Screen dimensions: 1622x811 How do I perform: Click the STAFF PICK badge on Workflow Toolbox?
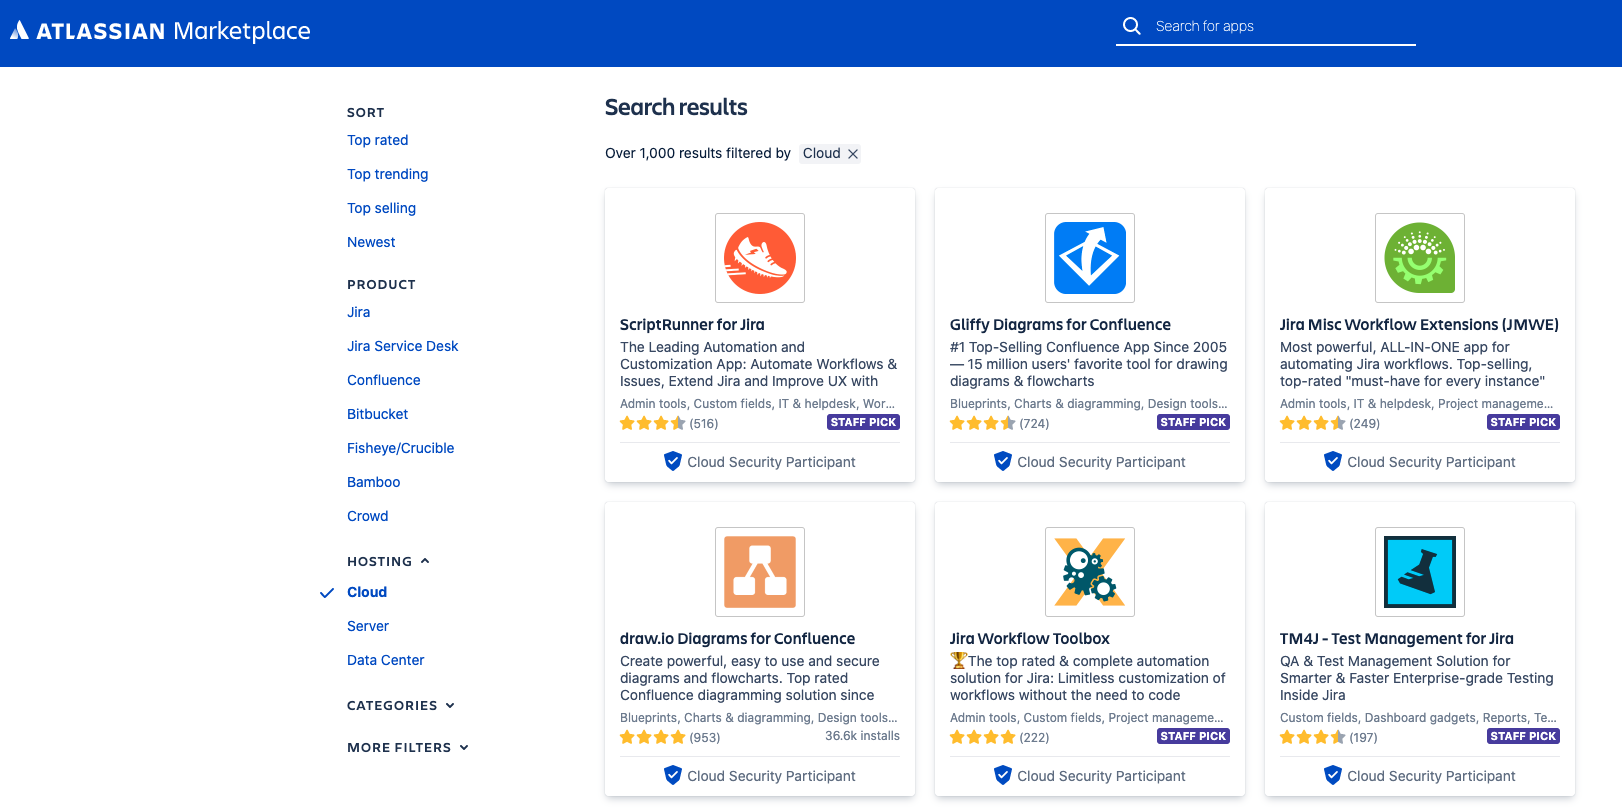[x=1193, y=736]
